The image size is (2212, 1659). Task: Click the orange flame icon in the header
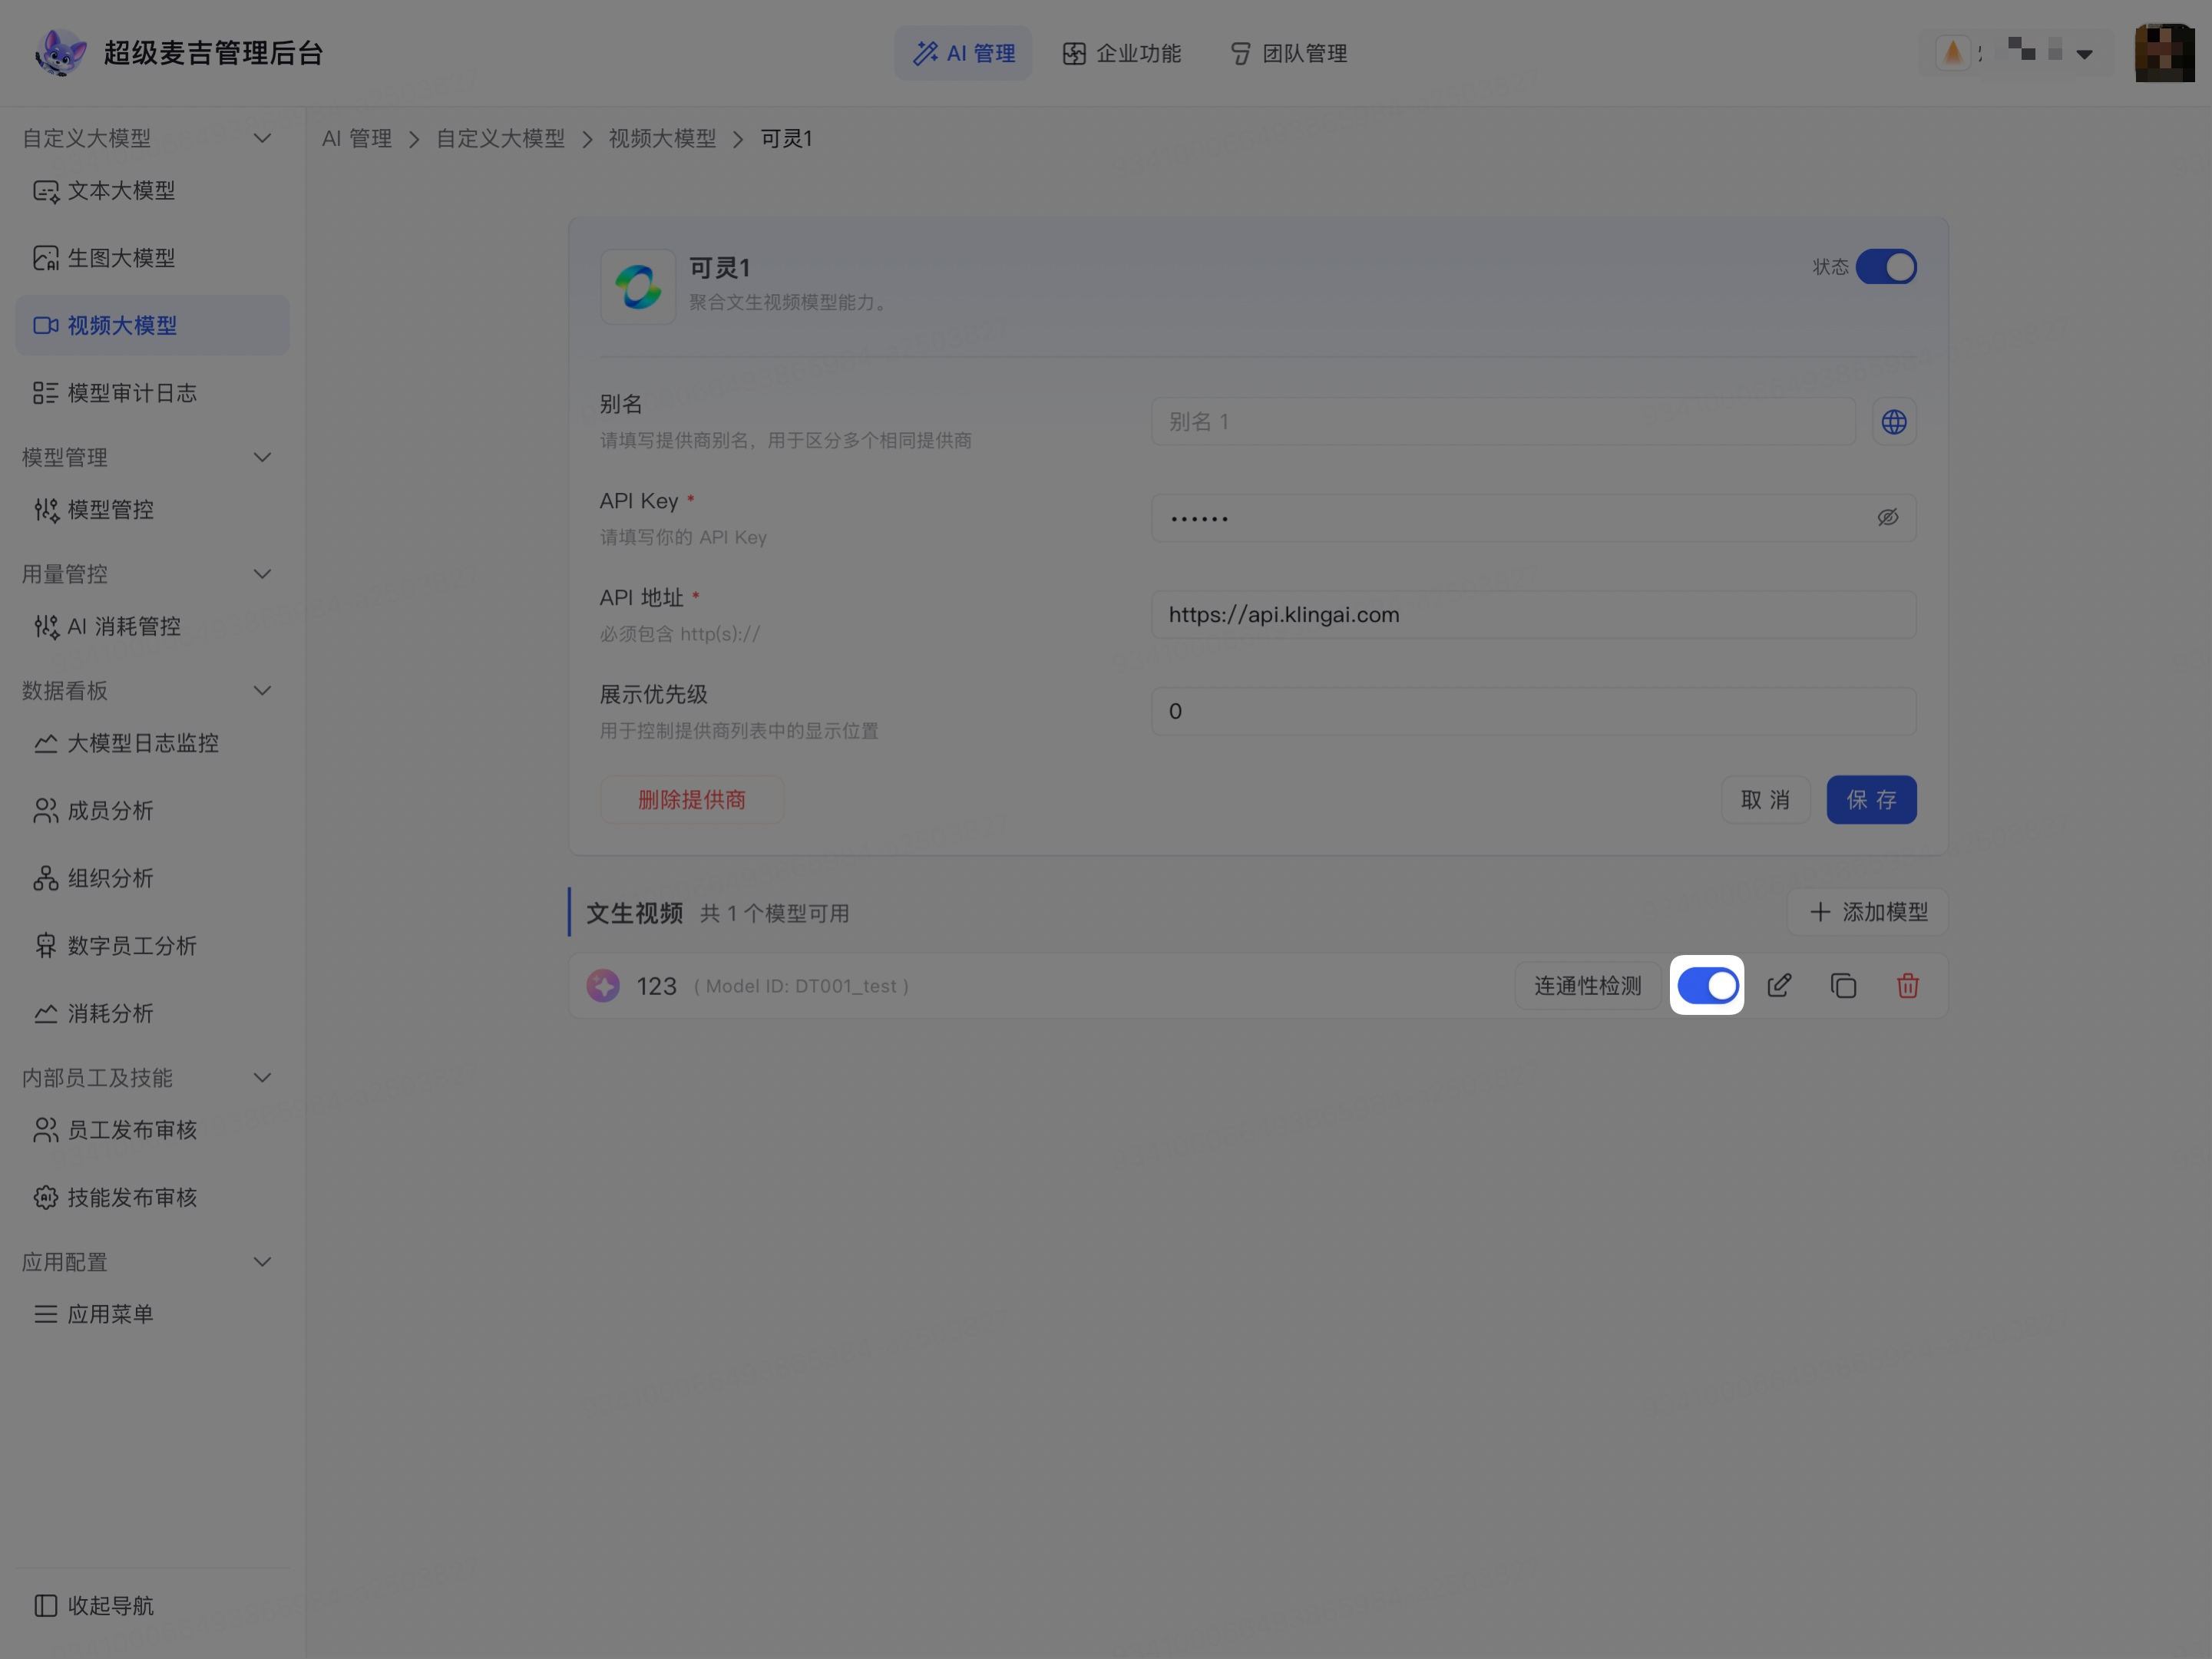[1952, 52]
